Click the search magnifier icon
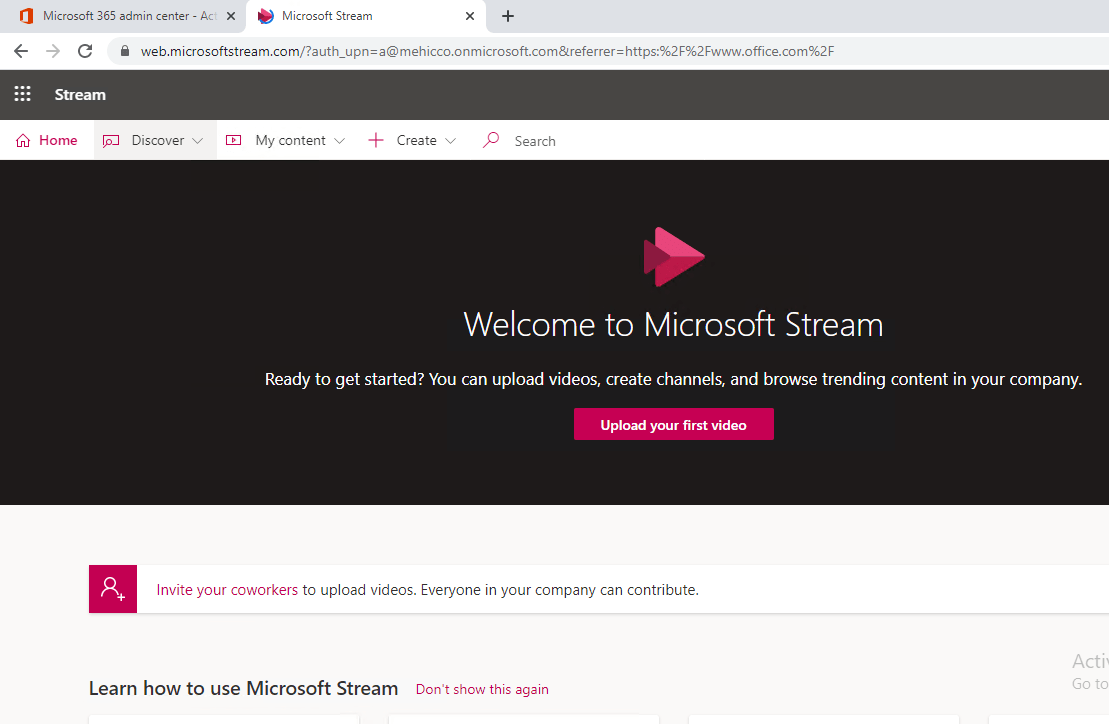This screenshot has width=1109, height=724. (490, 141)
